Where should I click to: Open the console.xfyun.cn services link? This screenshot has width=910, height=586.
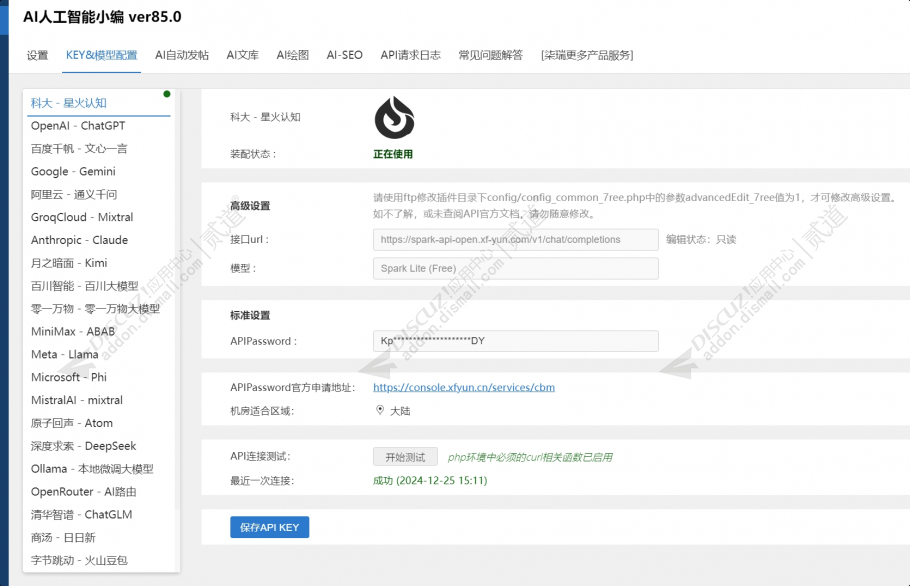[464, 387]
